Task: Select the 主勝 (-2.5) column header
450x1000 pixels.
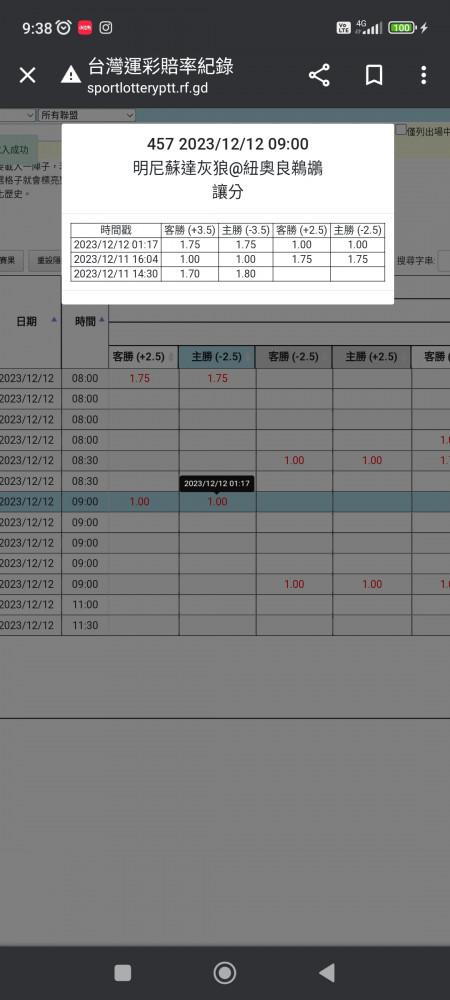Action: pyautogui.click(x=217, y=357)
